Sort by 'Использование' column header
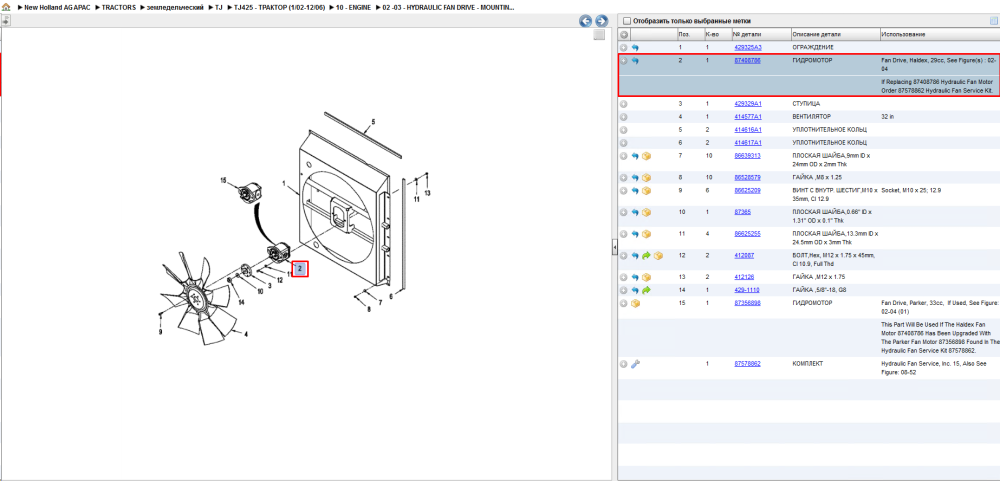This screenshot has height=481, width=1000. pos(939,34)
